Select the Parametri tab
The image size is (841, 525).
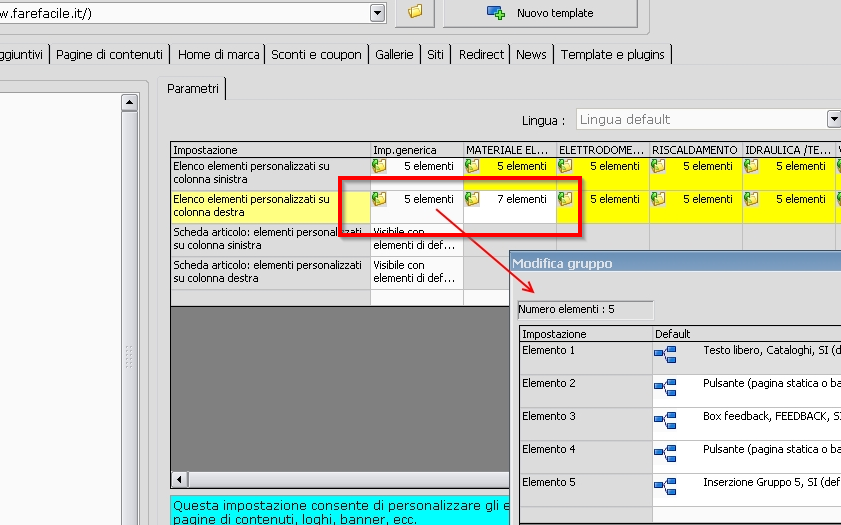tap(193, 88)
